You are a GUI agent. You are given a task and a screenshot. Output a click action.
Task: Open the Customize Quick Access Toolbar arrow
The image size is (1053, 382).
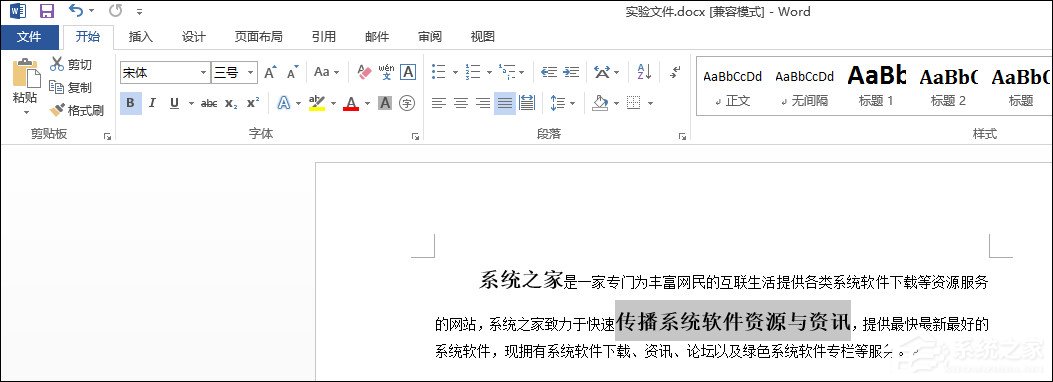coord(139,11)
